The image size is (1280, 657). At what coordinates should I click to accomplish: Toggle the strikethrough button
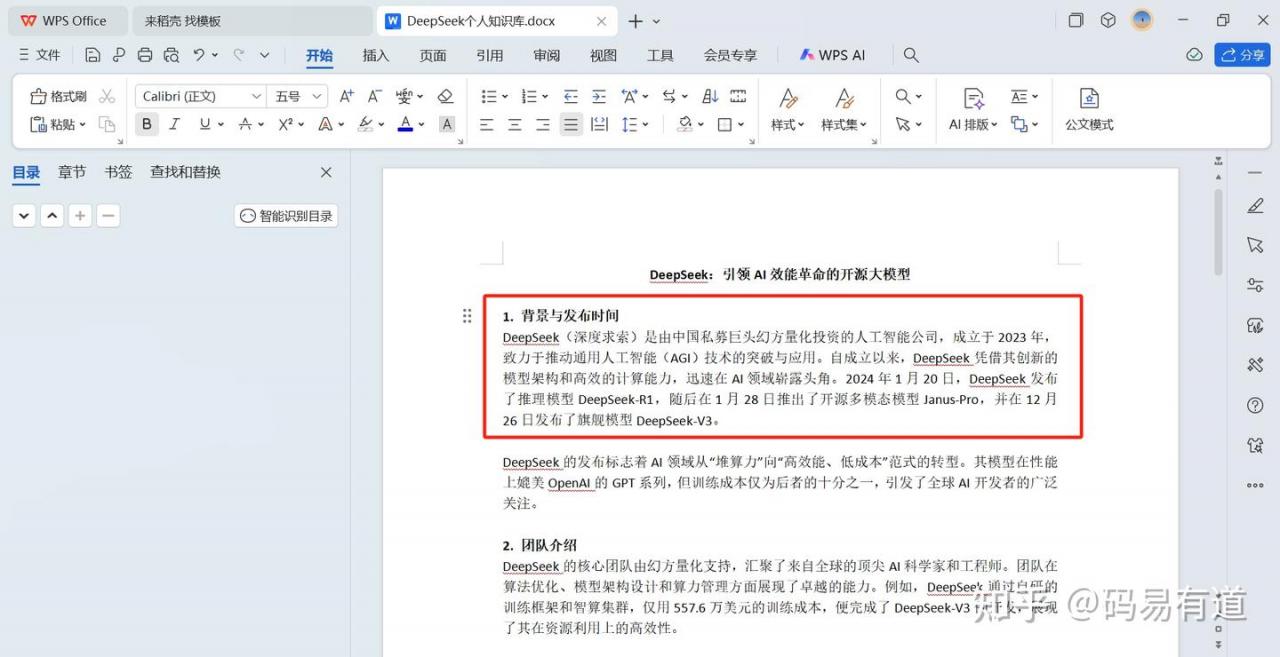point(245,124)
